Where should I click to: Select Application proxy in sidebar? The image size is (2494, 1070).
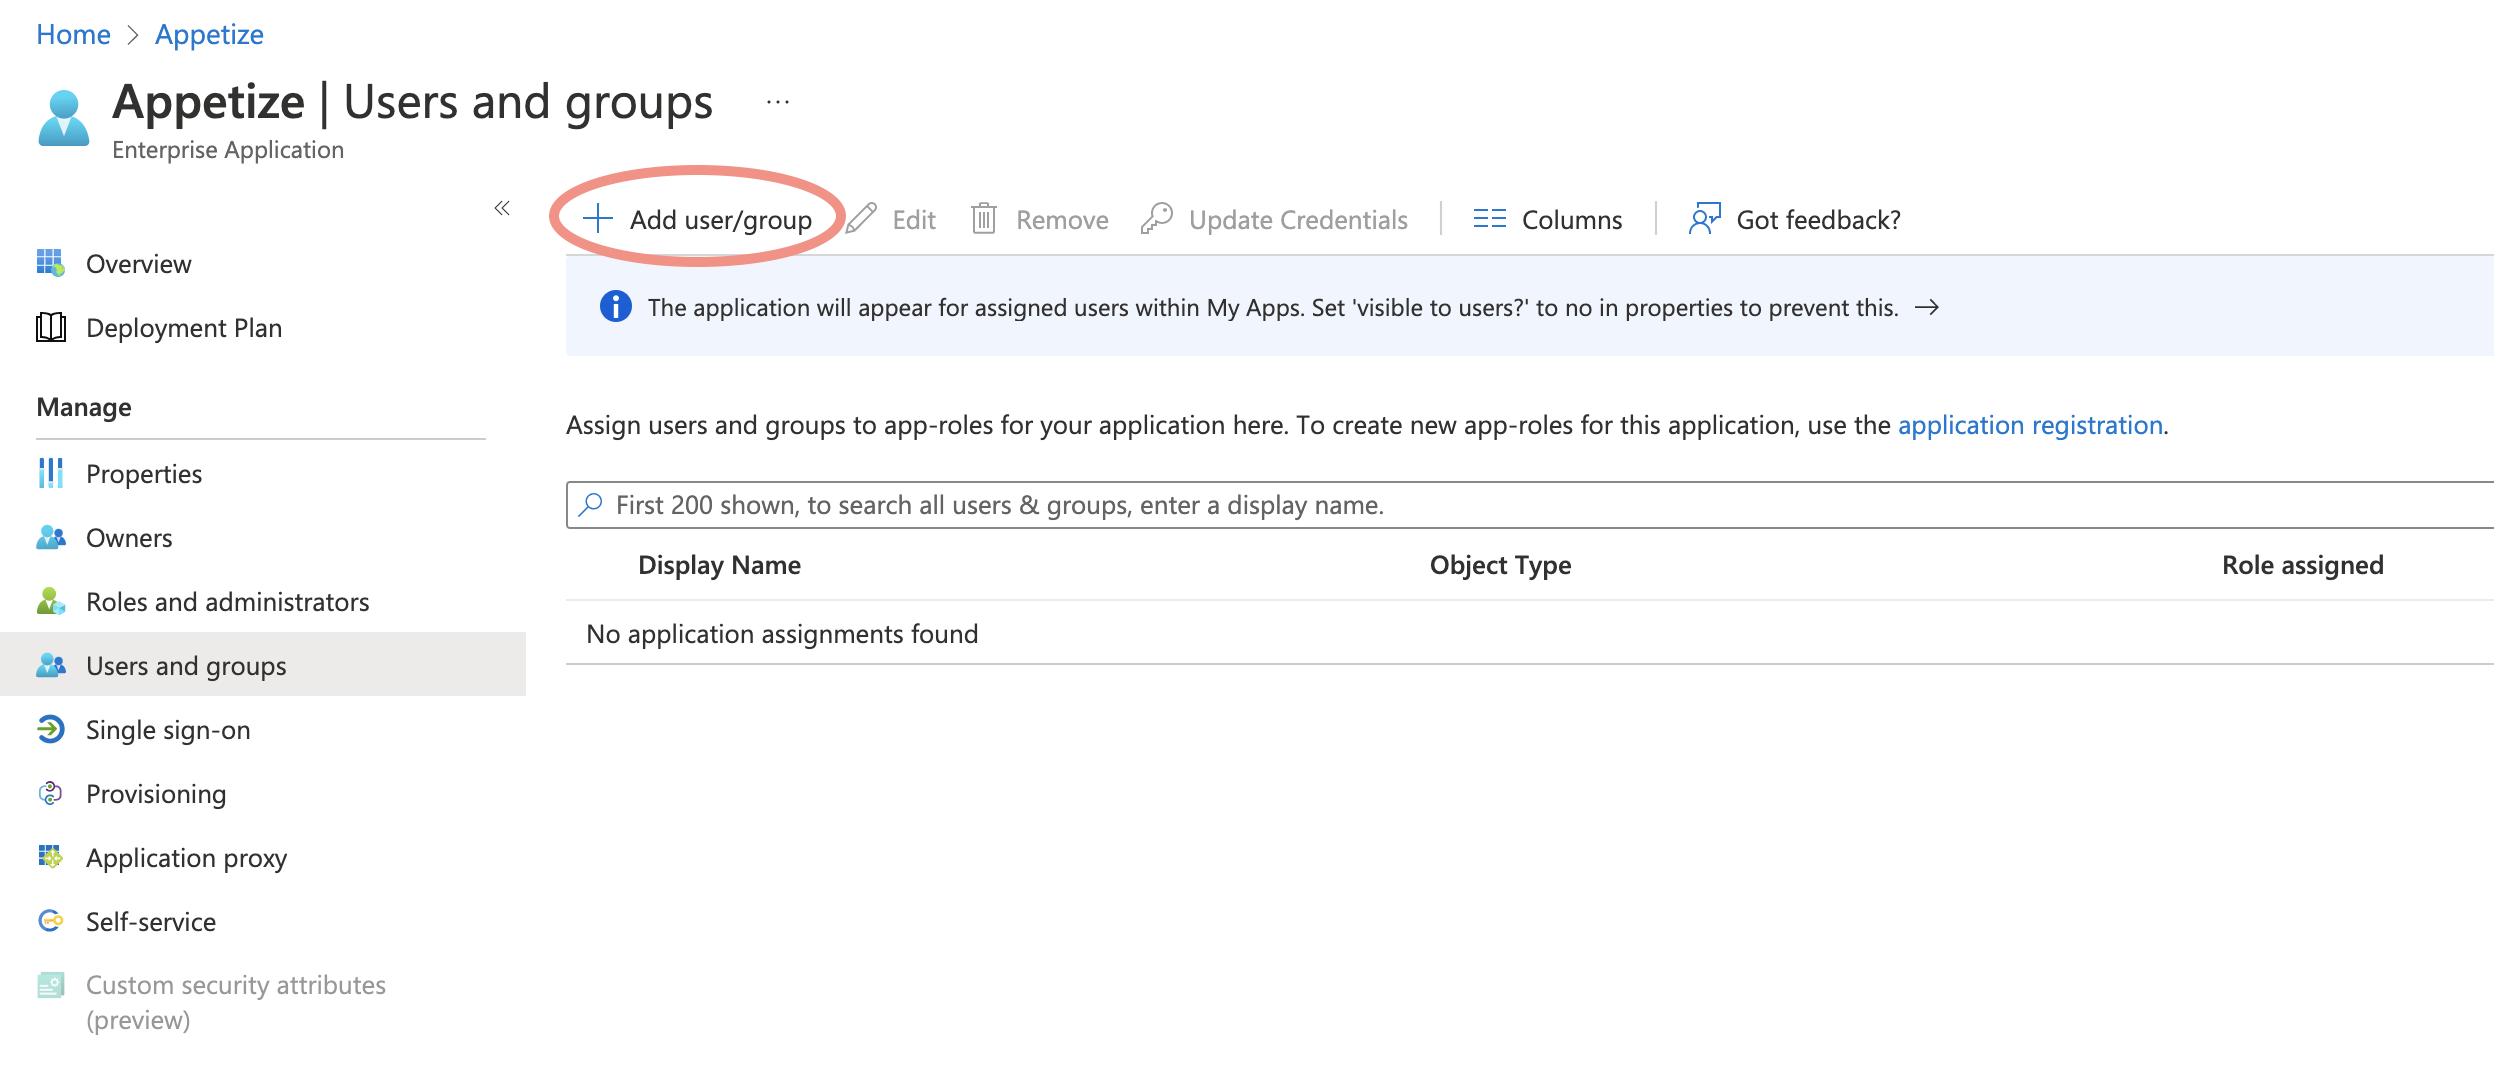(x=186, y=858)
